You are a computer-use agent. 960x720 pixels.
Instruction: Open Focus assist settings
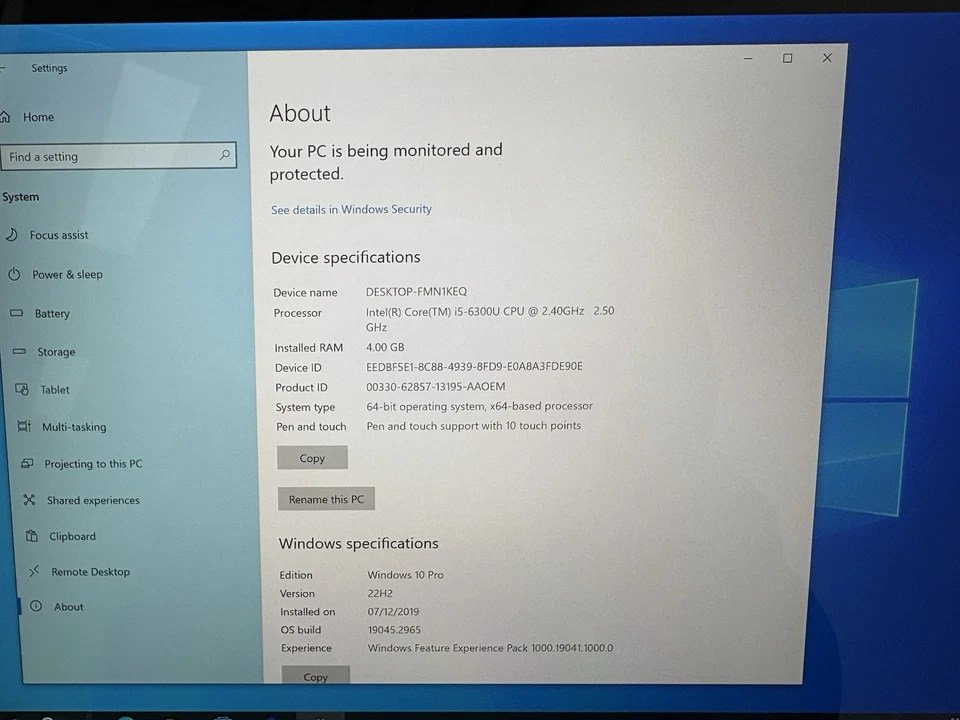coord(59,235)
